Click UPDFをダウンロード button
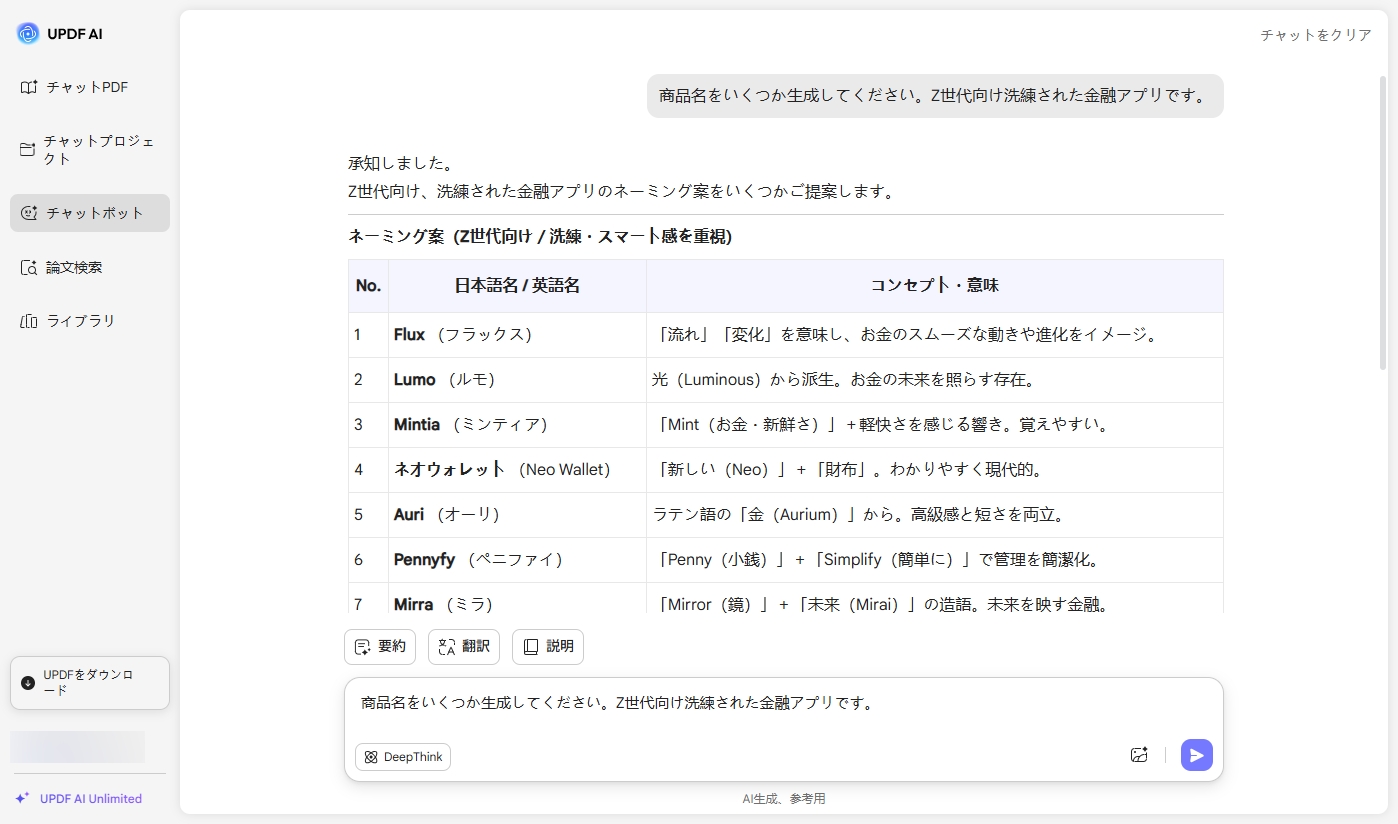1398x824 pixels. [90, 683]
